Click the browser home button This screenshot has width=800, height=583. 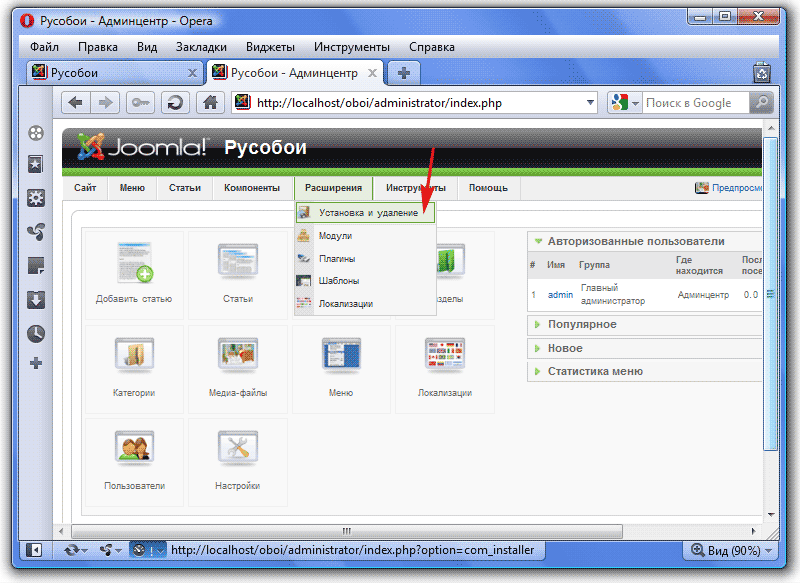point(209,102)
